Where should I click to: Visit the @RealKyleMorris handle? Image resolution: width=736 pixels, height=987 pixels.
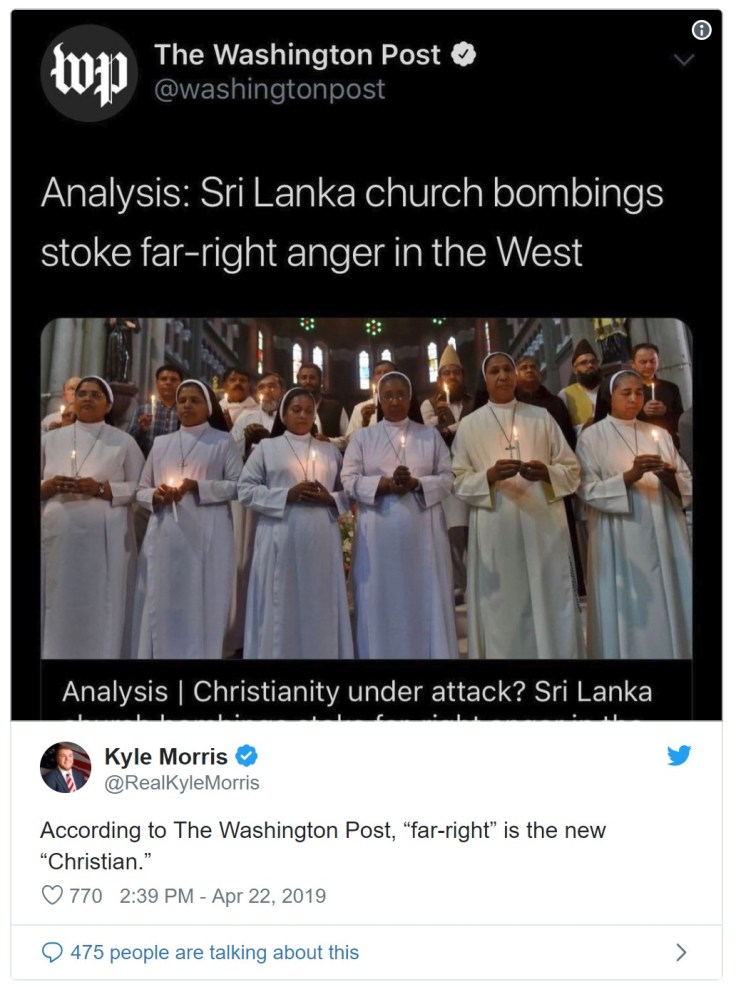click(182, 782)
